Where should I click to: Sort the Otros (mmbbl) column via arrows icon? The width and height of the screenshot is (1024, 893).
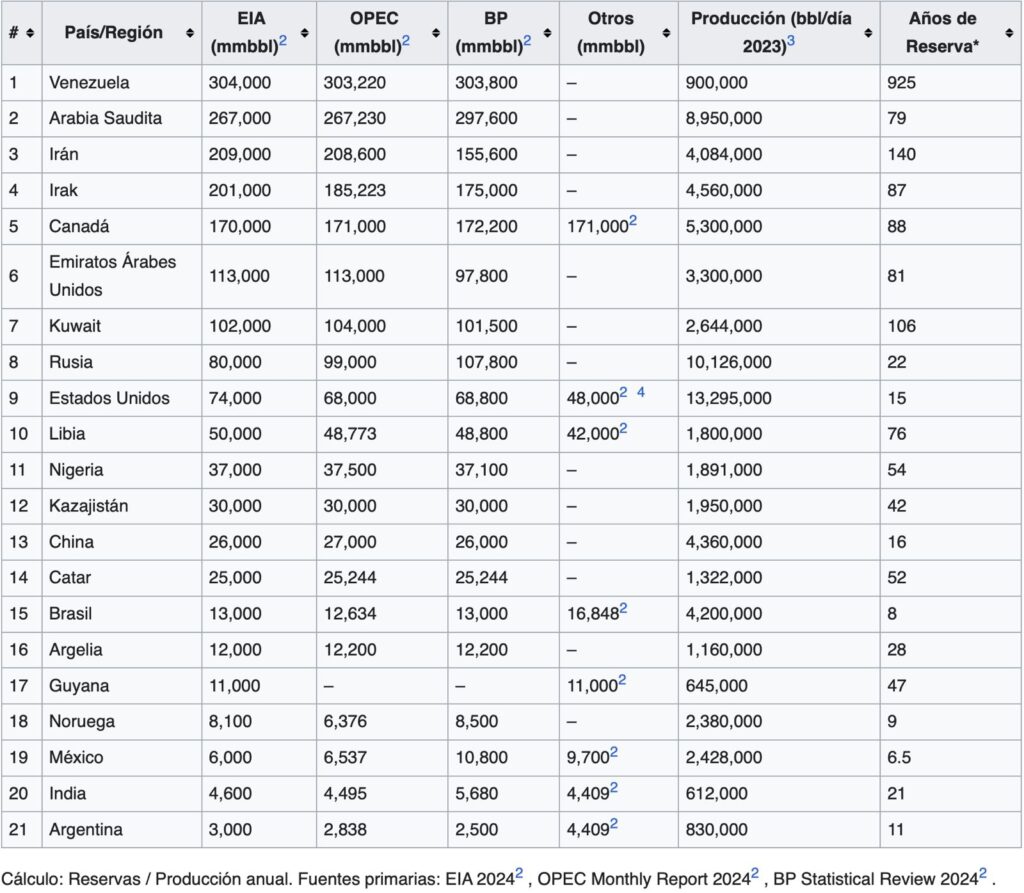click(x=666, y=33)
